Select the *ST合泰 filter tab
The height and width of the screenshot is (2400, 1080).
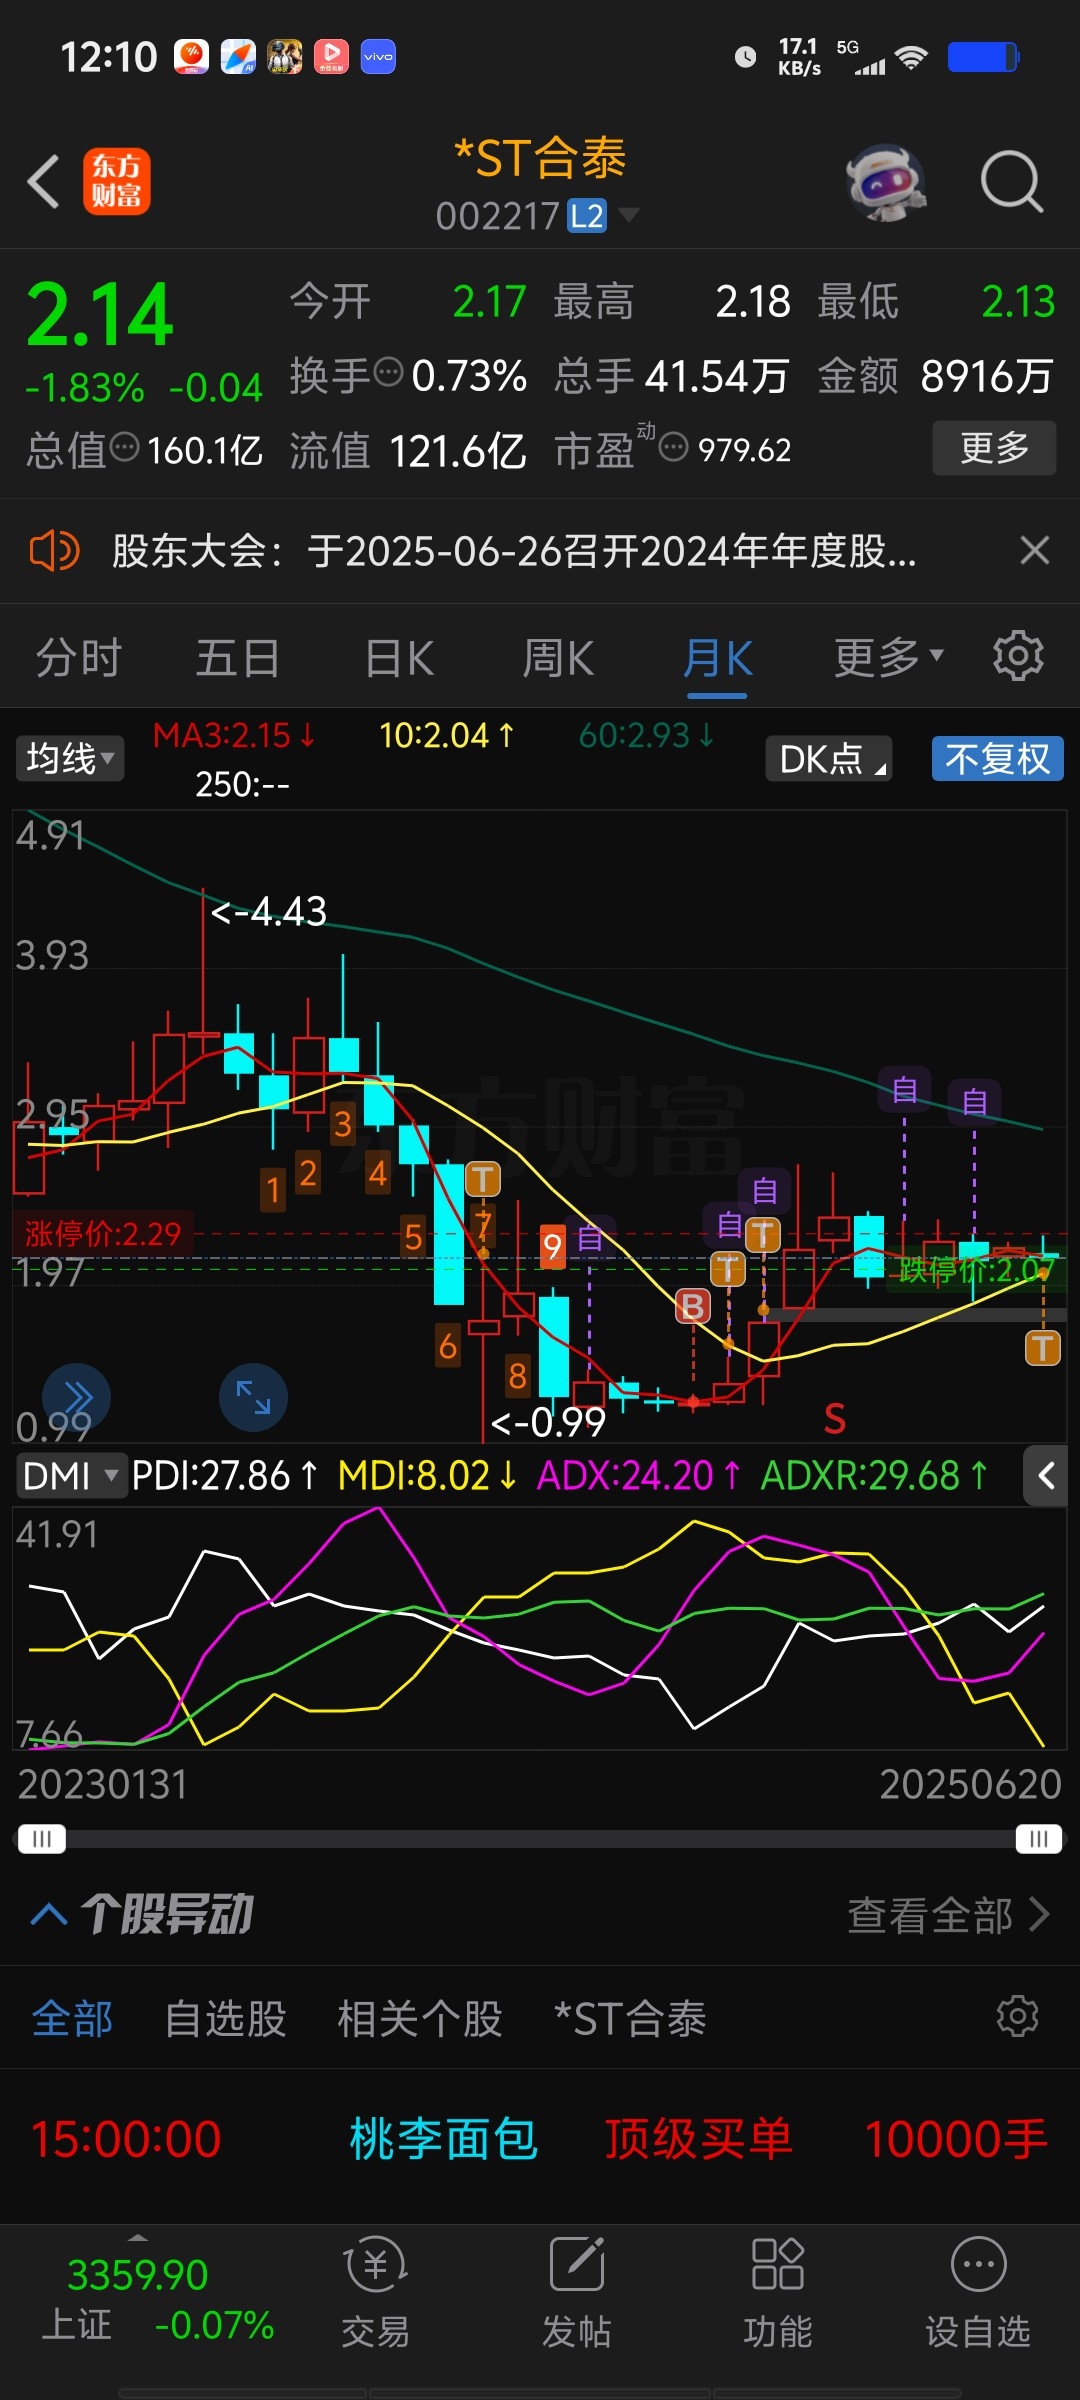coord(630,2018)
